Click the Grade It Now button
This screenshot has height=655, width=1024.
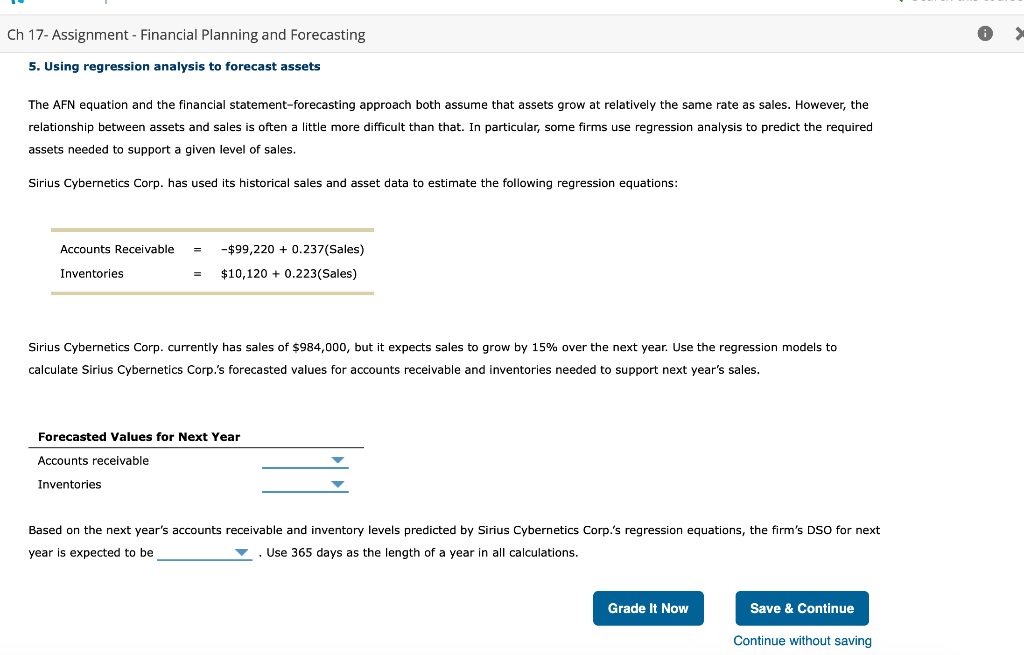[648, 608]
